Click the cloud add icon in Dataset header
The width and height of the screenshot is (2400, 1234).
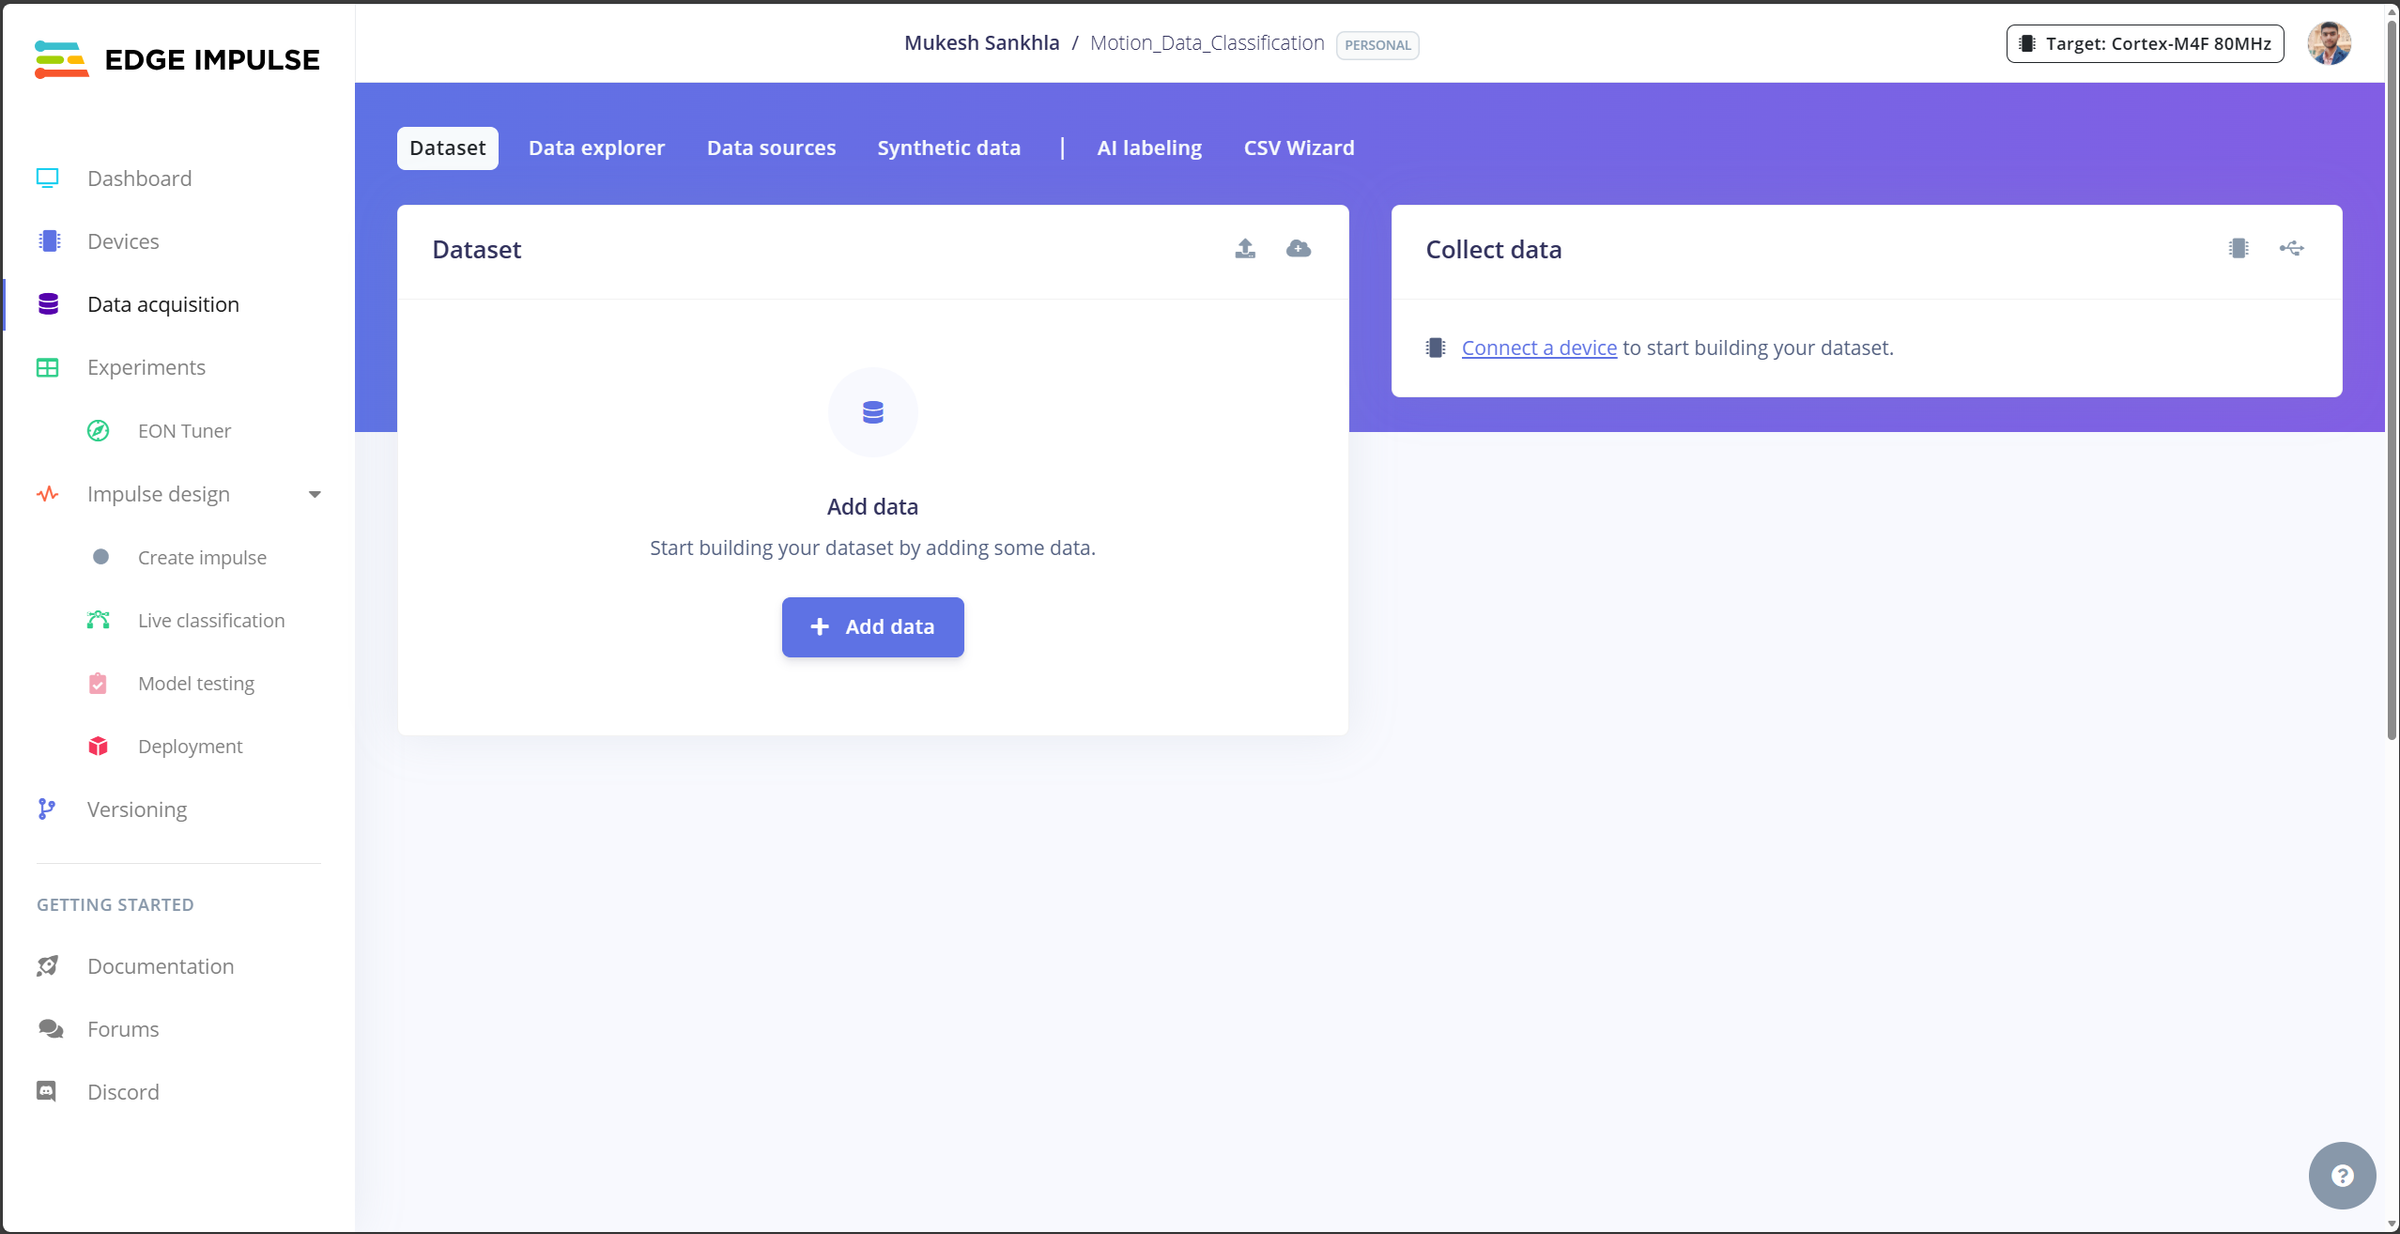[1298, 249]
